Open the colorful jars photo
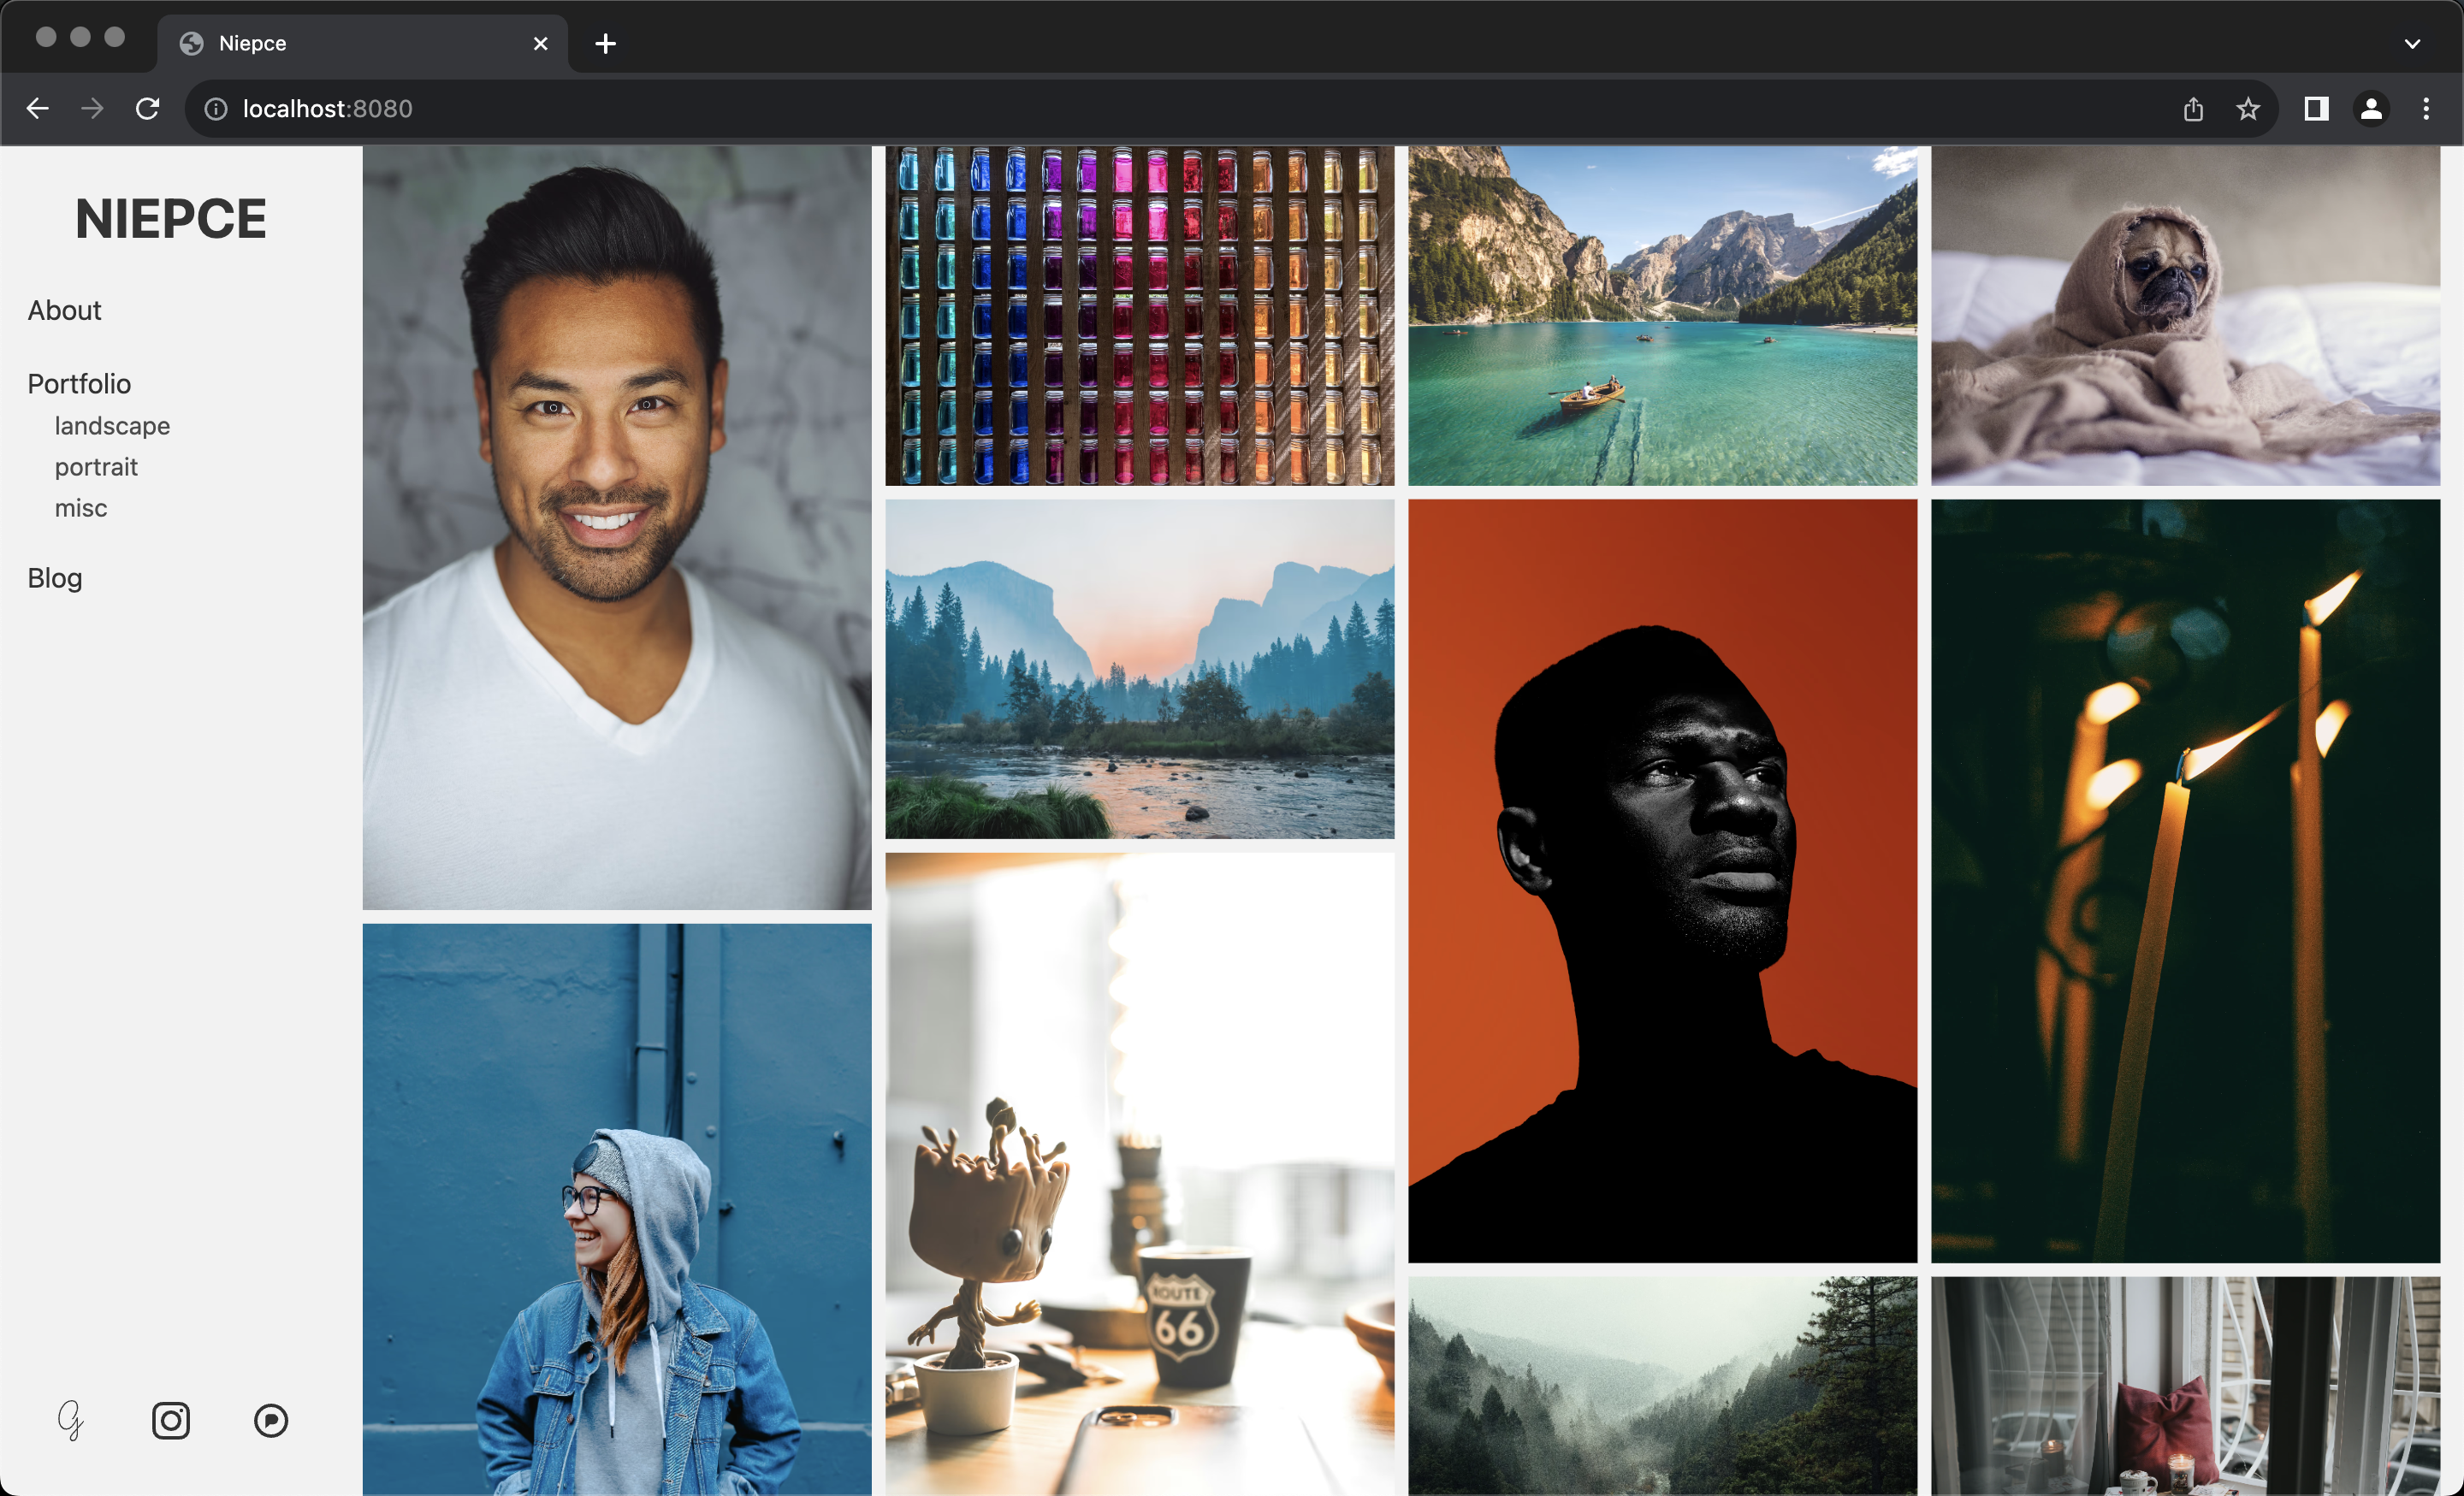Viewport: 2464px width, 1496px height. (x=1139, y=316)
